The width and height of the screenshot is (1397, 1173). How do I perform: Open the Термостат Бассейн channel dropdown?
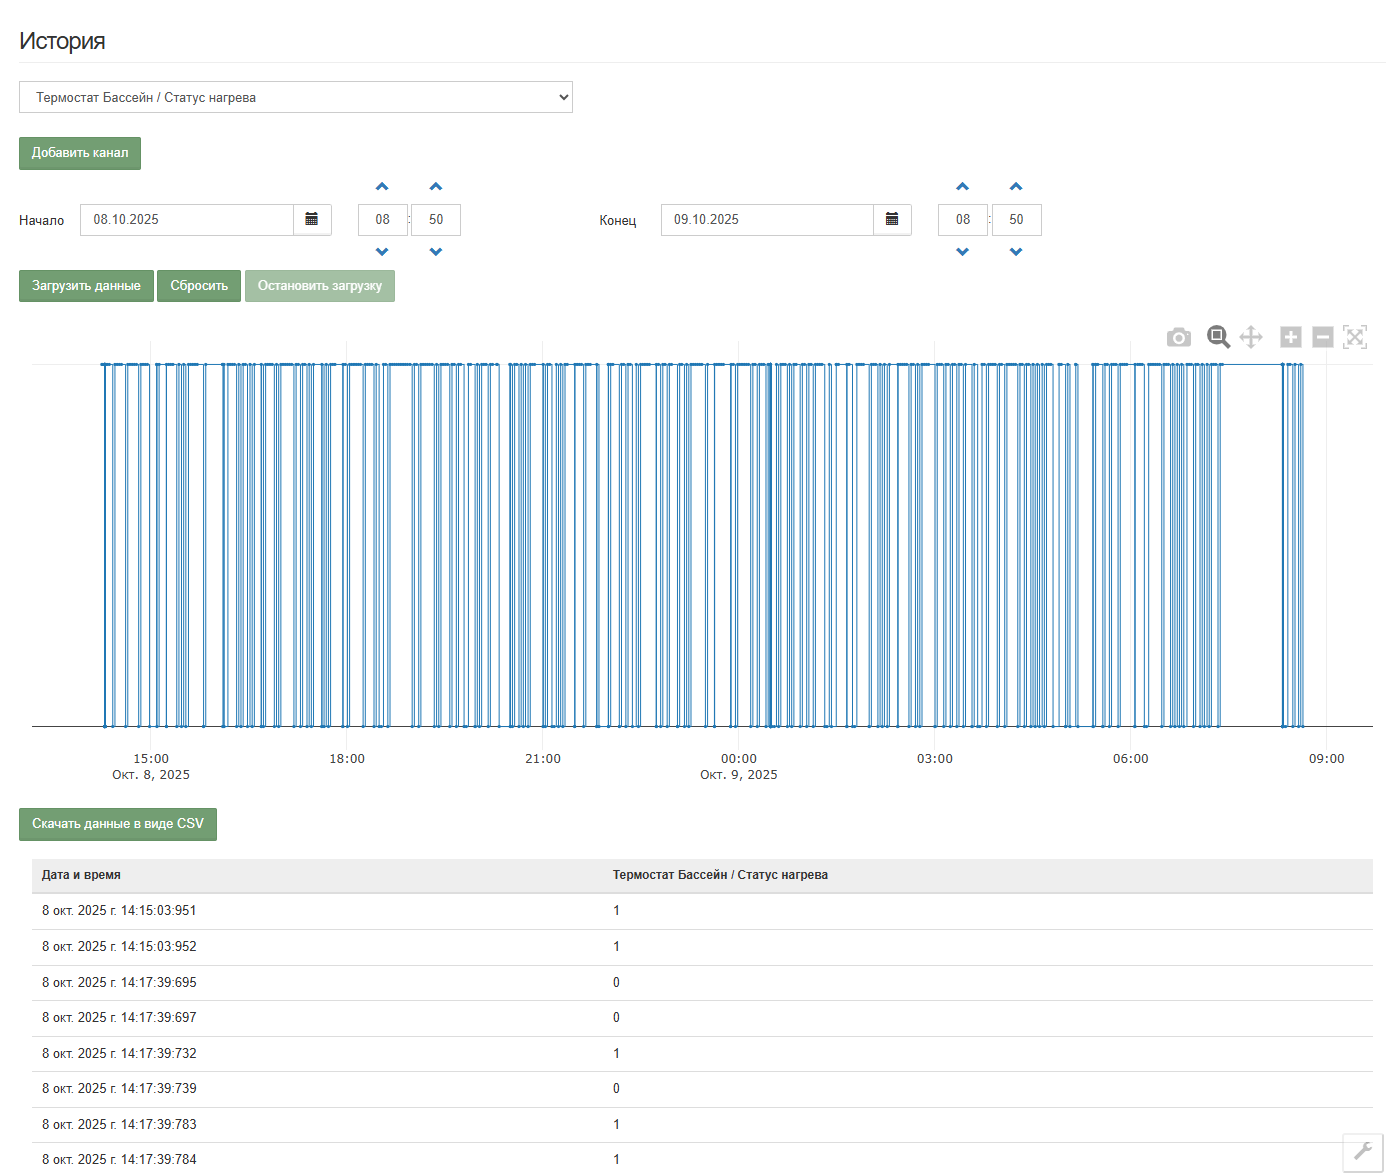[296, 97]
